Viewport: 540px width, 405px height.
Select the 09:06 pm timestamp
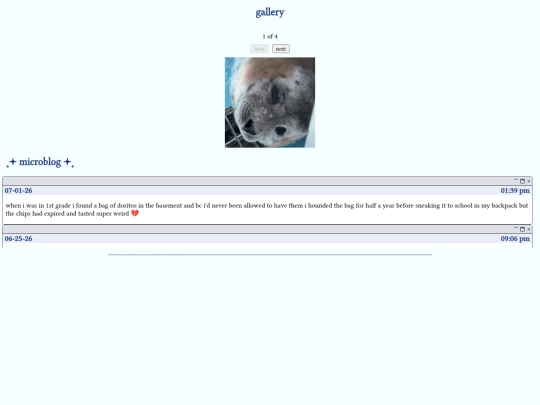(515, 238)
